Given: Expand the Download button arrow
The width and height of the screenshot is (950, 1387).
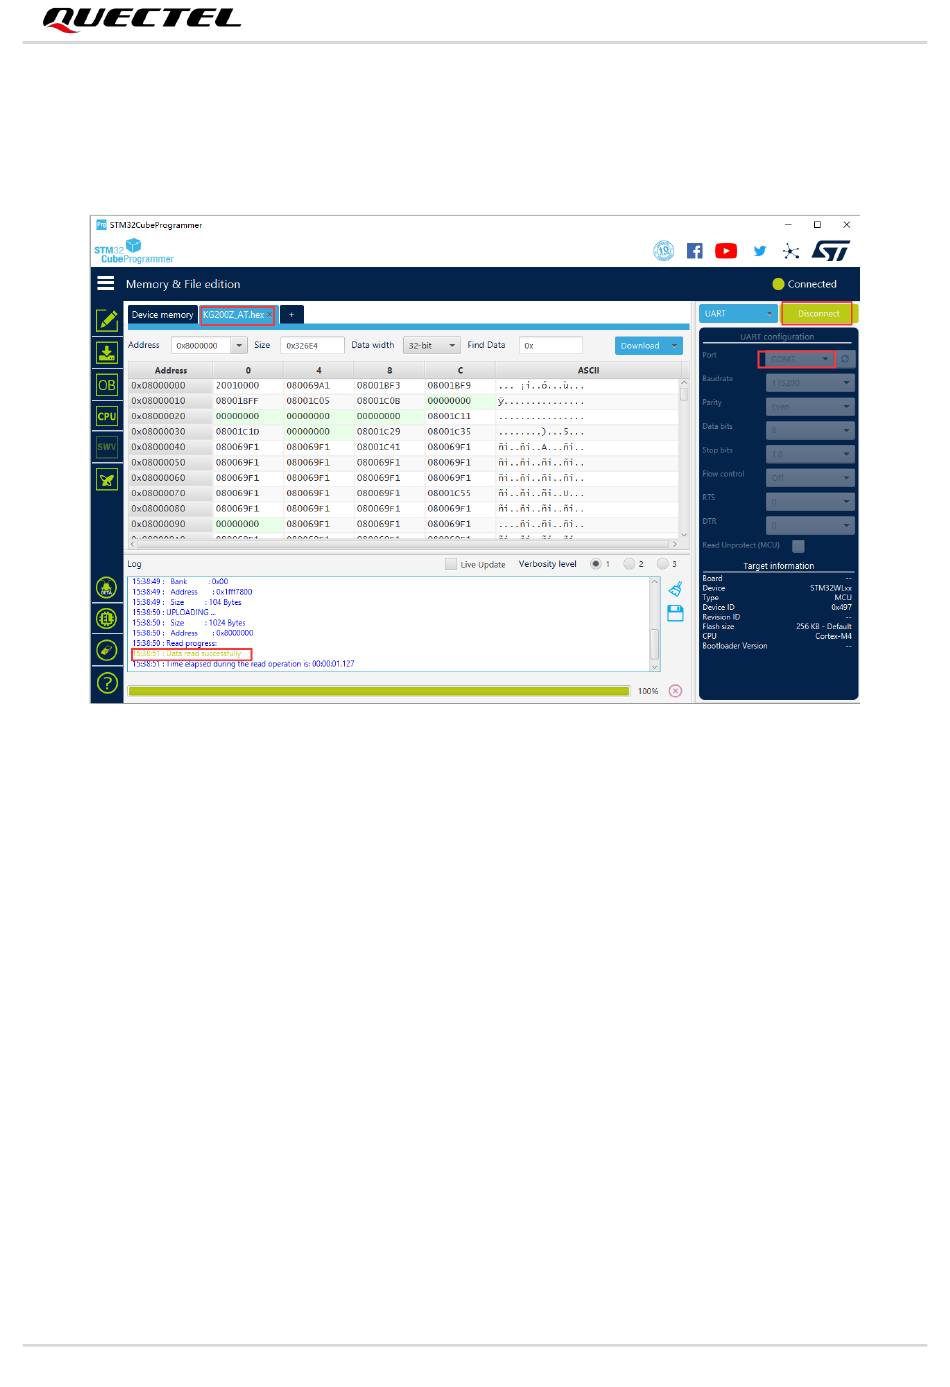Looking at the screenshot, I should [676, 346].
